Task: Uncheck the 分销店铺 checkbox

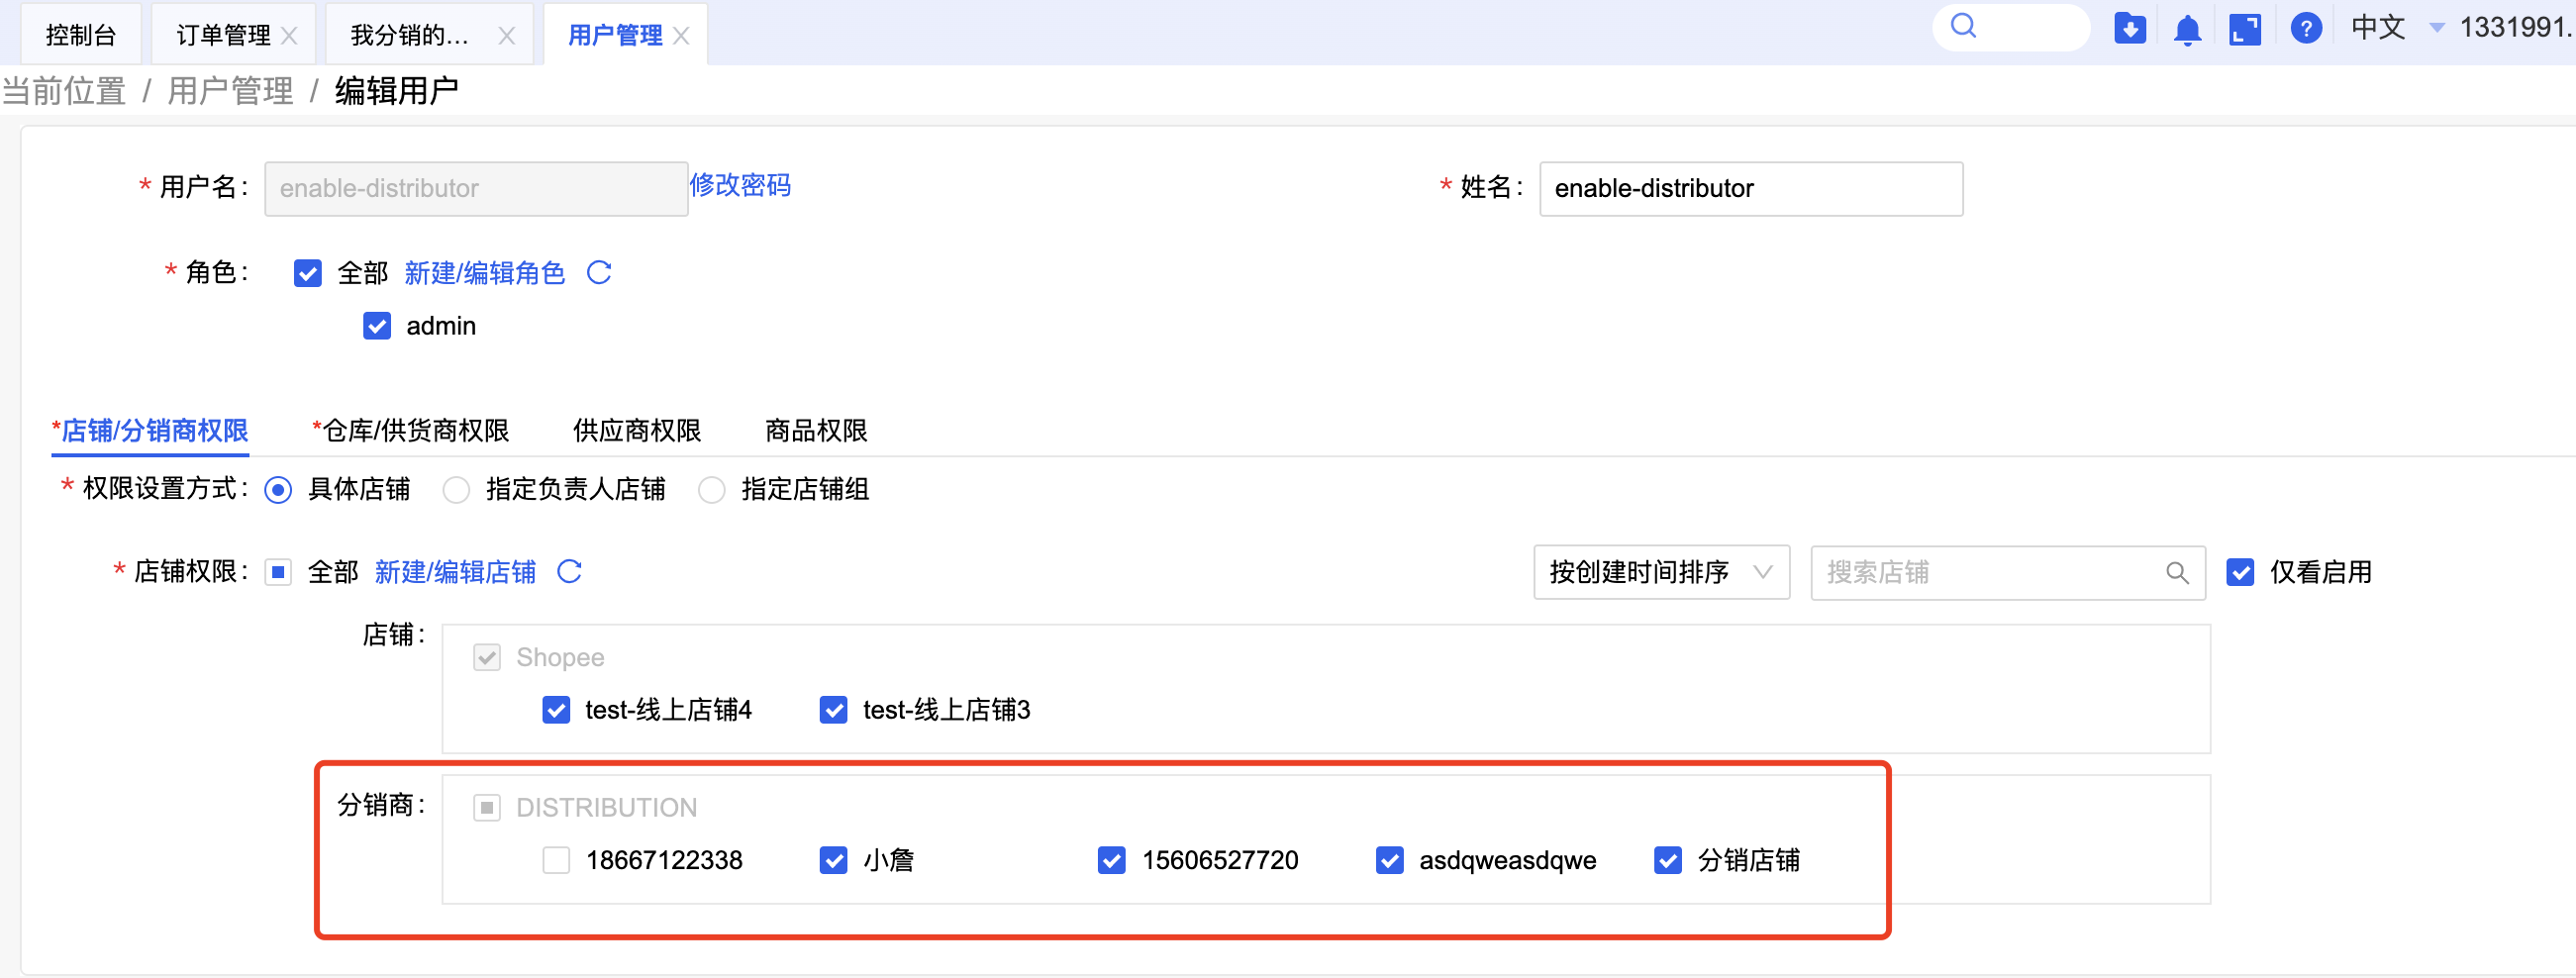Action: [1667, 860]
